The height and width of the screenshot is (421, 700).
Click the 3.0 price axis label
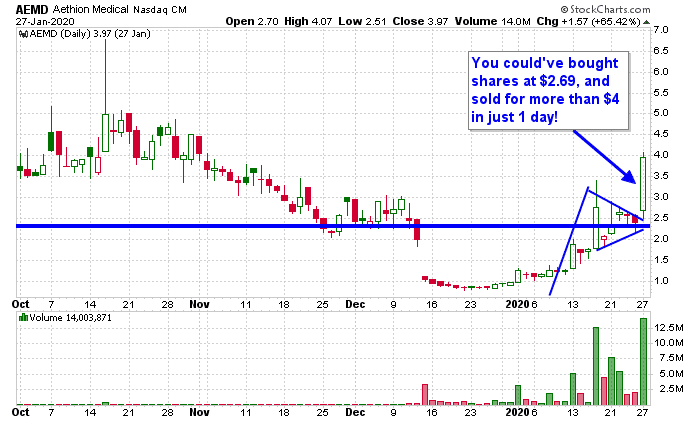pyautogui.click(x=661, y=196)
